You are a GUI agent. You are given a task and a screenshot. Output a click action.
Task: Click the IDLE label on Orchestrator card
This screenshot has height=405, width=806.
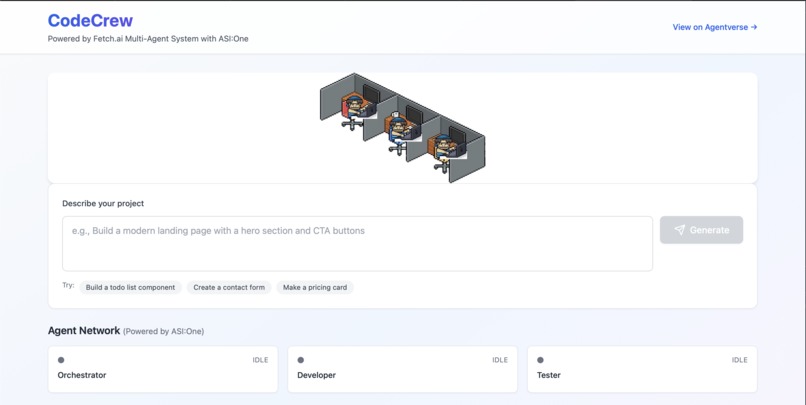[x=260, y=360]
